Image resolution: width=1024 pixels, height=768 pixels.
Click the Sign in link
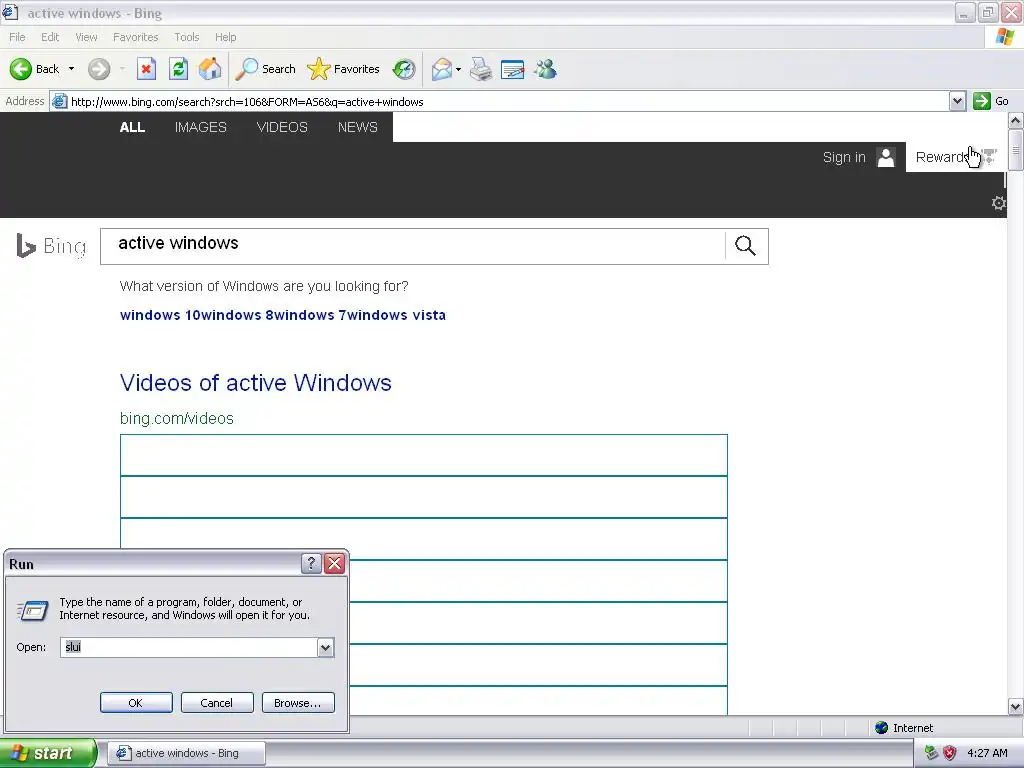coord(844,157)
